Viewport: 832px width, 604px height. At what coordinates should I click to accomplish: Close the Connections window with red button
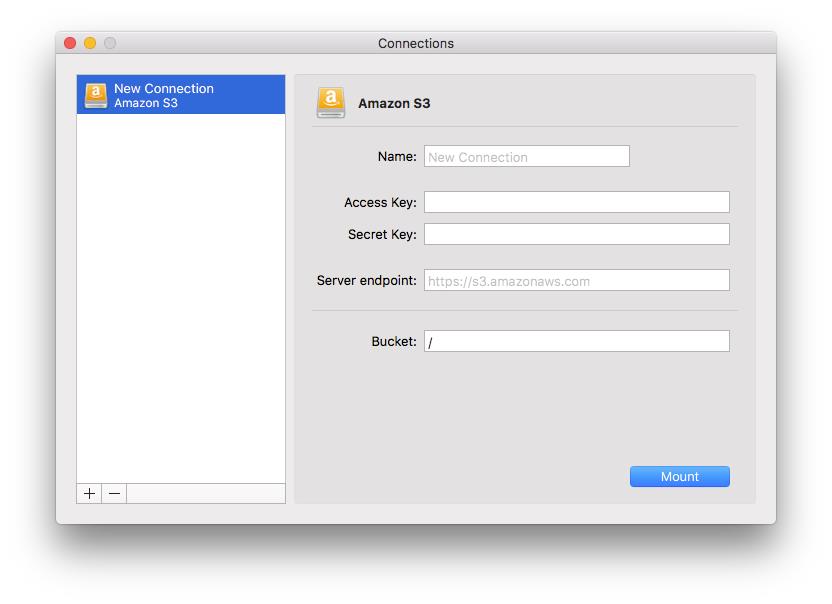(70, 43)
